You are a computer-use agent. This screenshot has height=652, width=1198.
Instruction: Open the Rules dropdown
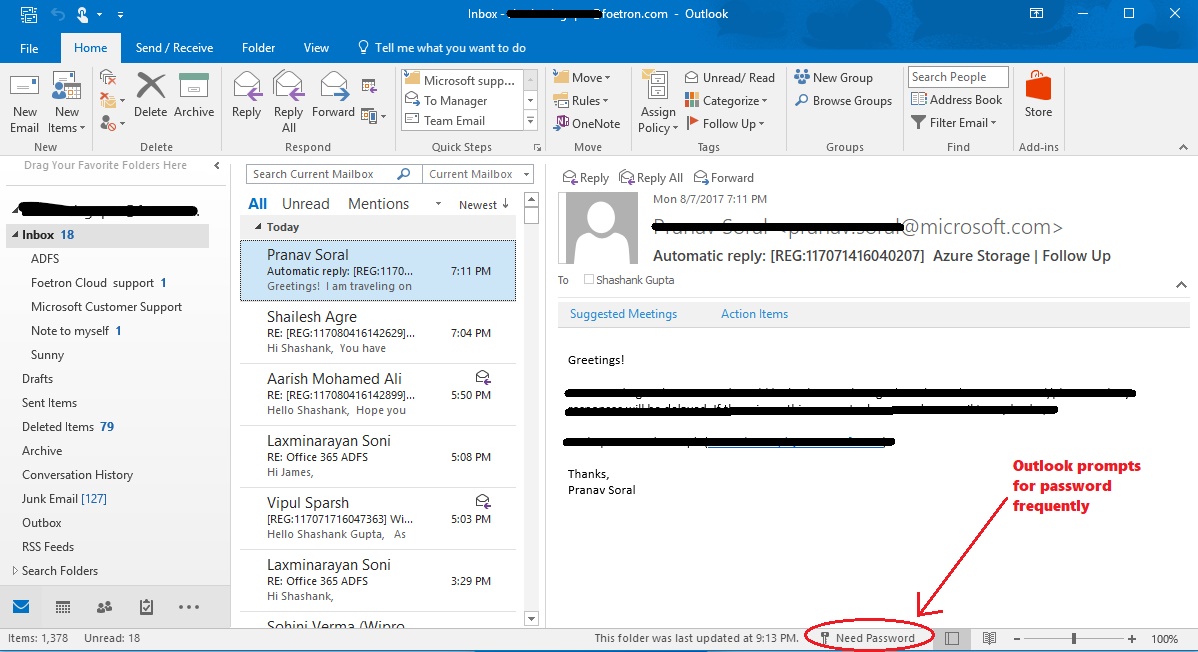click(x=581, y=100)
